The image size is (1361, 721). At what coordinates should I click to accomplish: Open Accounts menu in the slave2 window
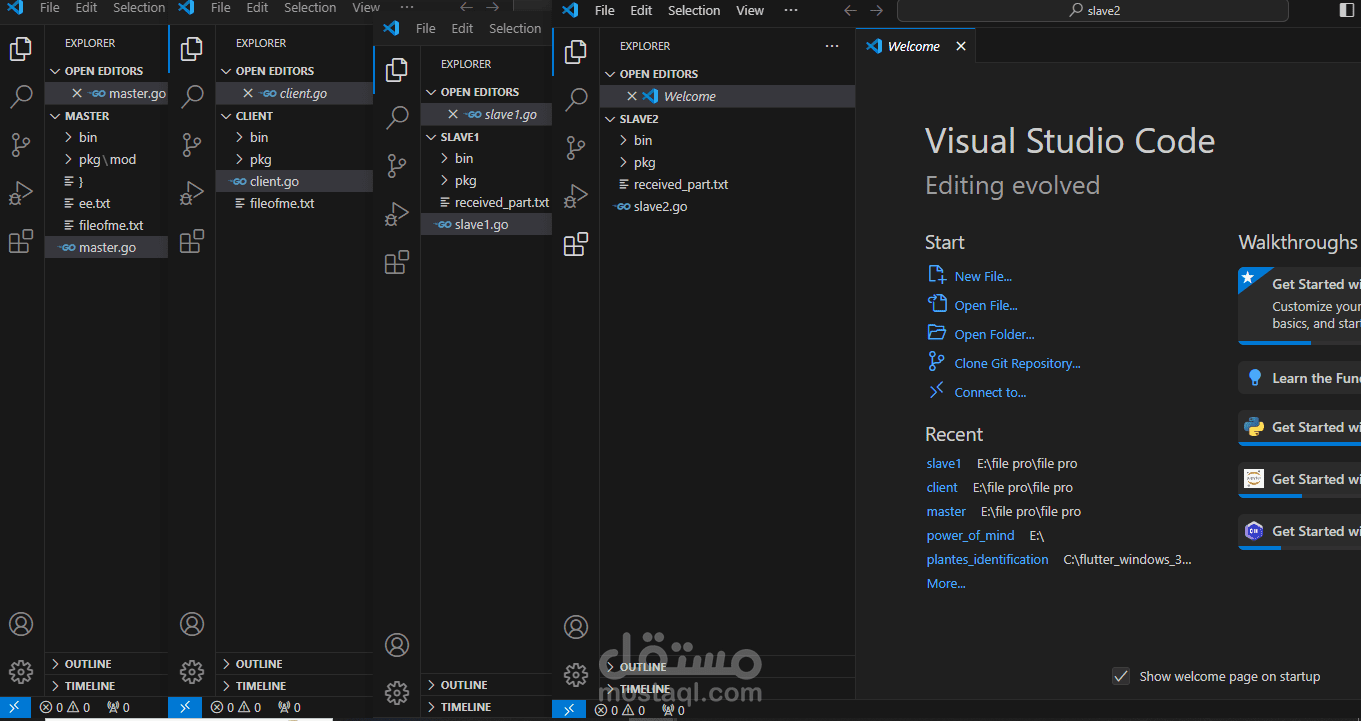(x=576, y=627)
